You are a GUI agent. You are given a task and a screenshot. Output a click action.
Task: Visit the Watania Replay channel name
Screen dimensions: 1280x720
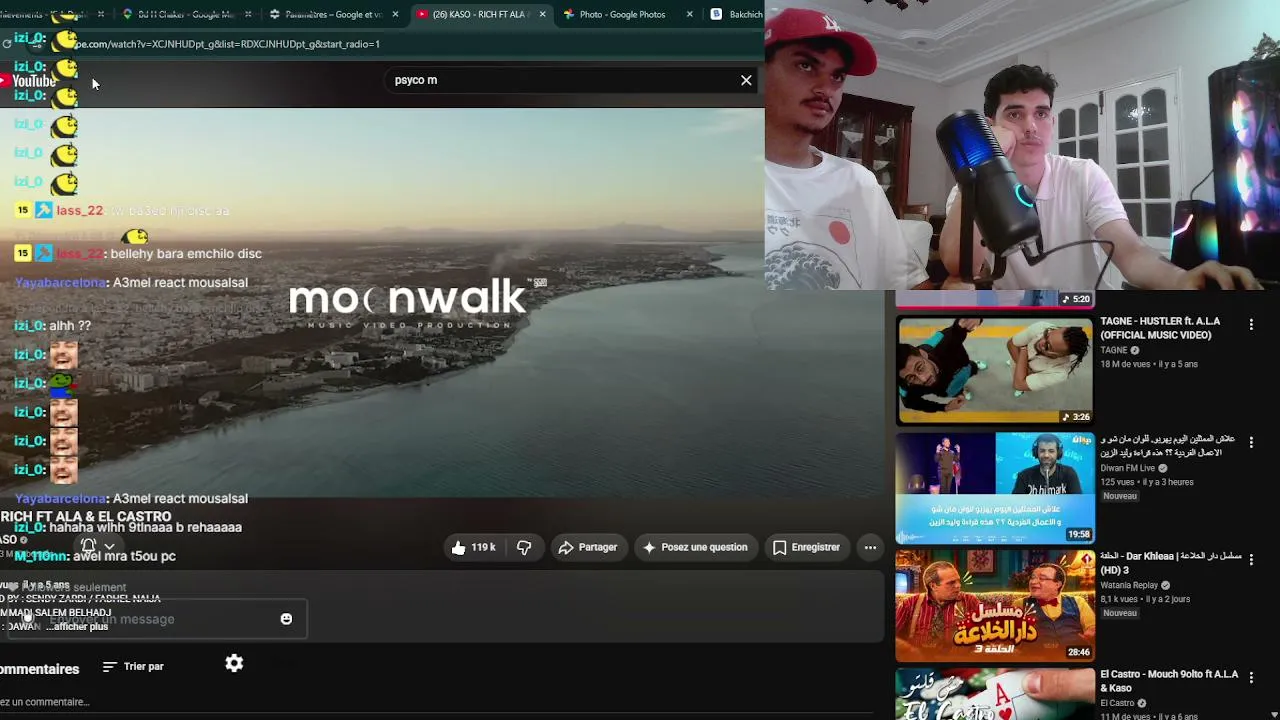(1129, 585)
